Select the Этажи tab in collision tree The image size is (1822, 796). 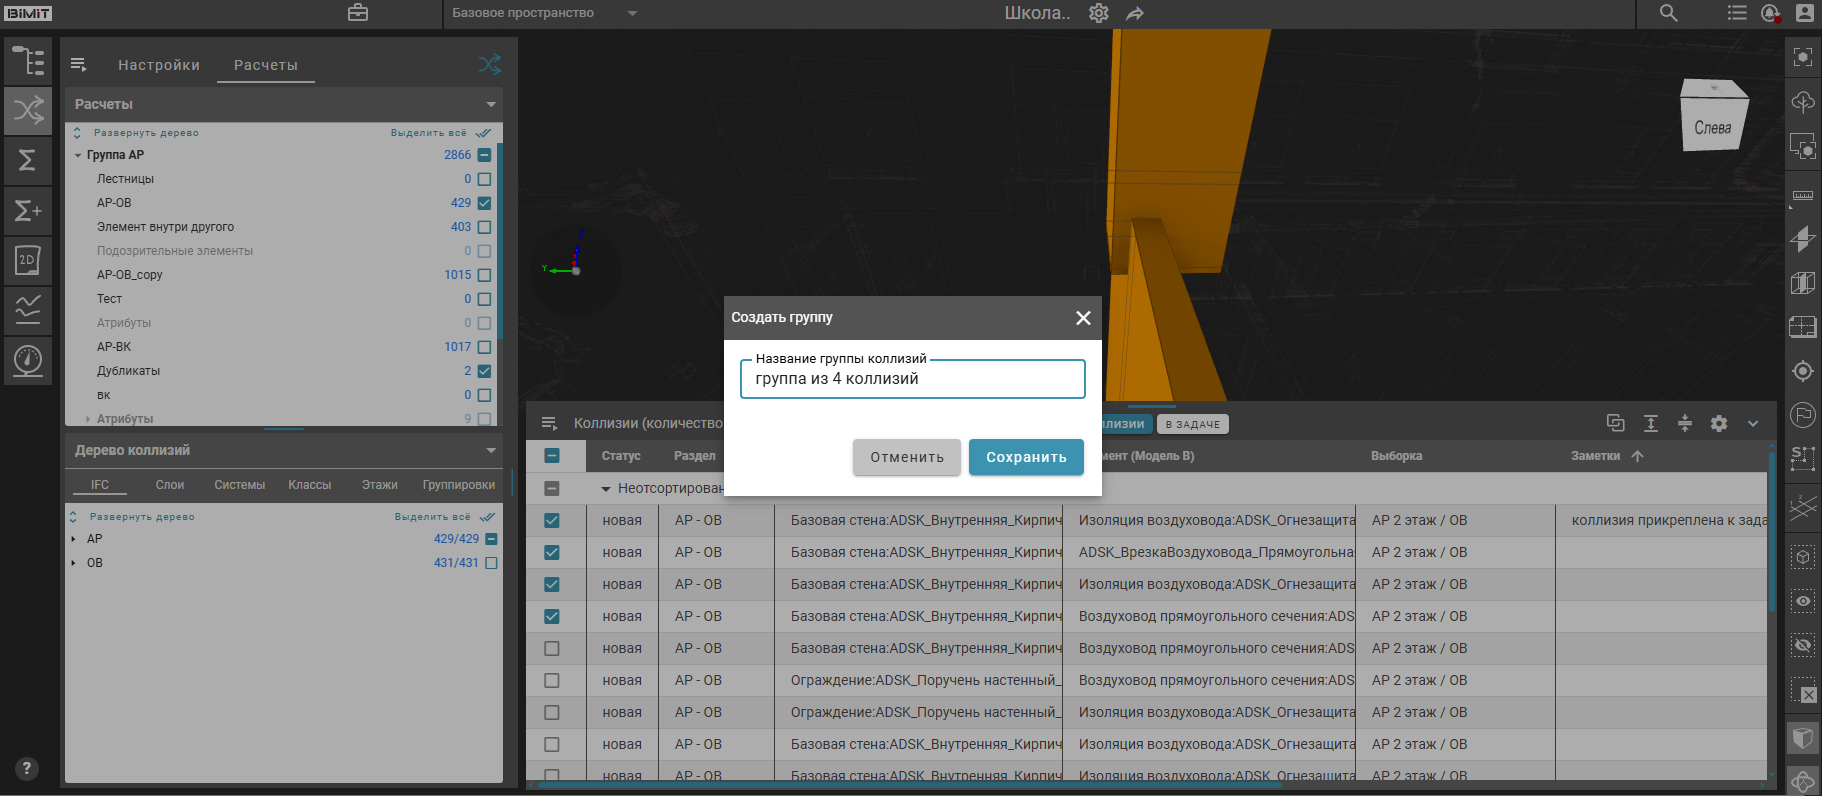point(379,485)
